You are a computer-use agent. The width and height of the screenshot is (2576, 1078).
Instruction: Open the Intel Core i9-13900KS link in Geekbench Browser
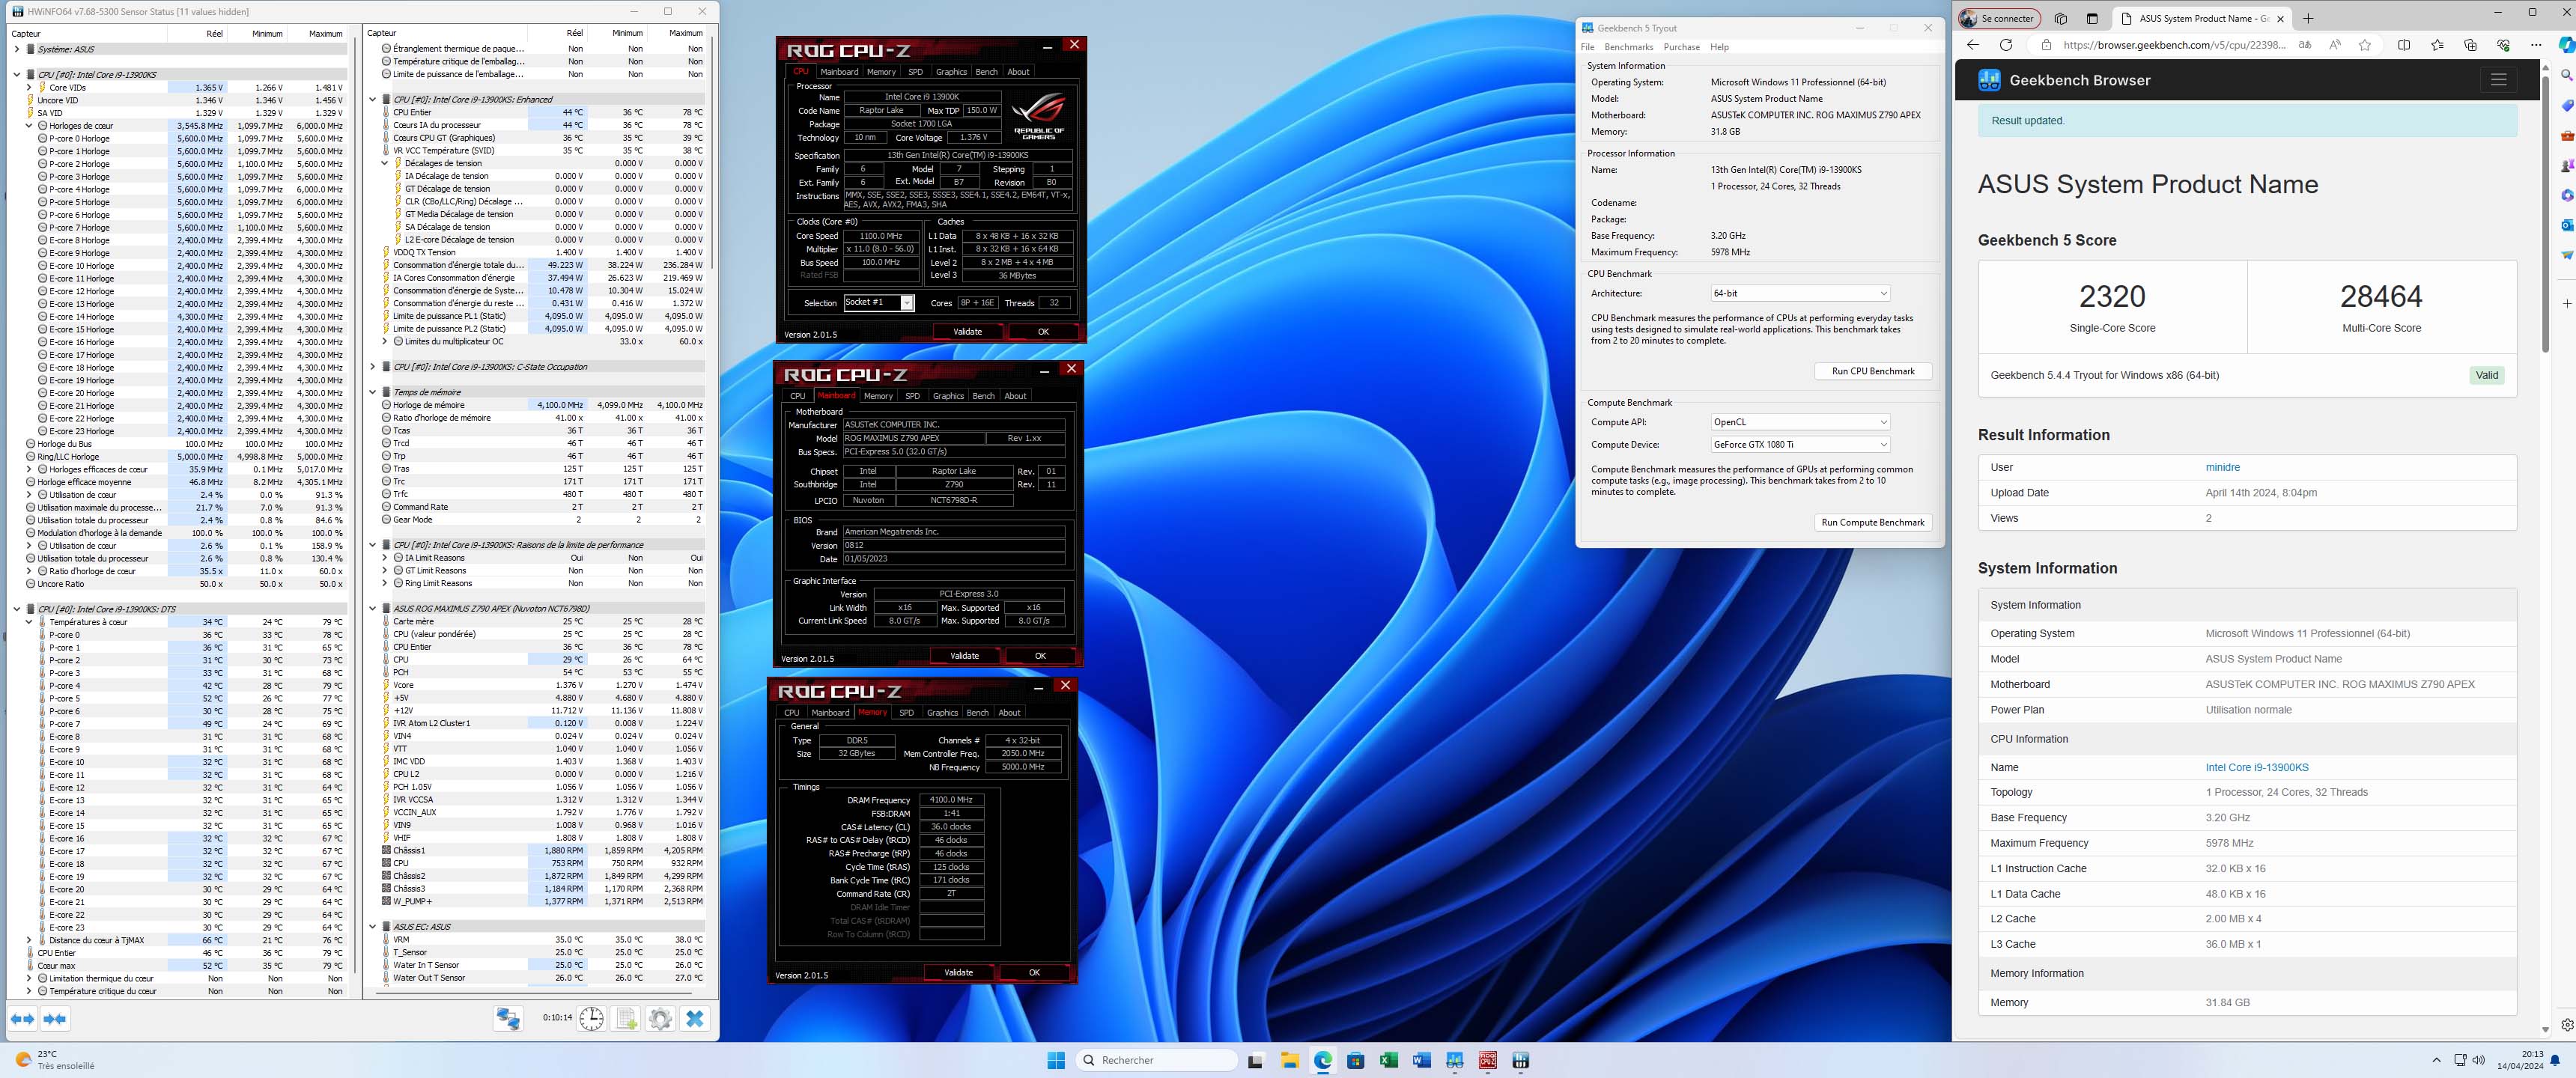(x=2256, y=767)
